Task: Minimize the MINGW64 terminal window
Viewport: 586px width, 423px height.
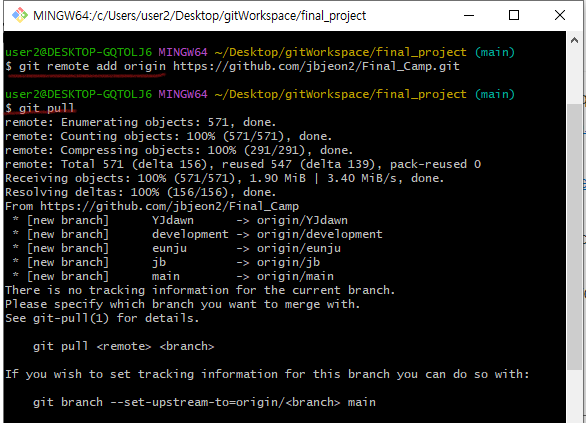Action: tap(469, 15)
